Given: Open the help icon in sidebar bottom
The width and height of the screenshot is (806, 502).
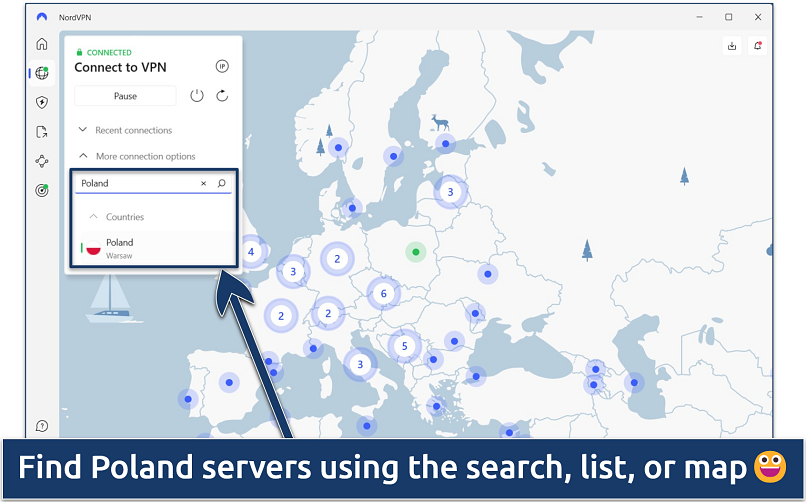Looking at the screenshot, I should click(41, 426).
